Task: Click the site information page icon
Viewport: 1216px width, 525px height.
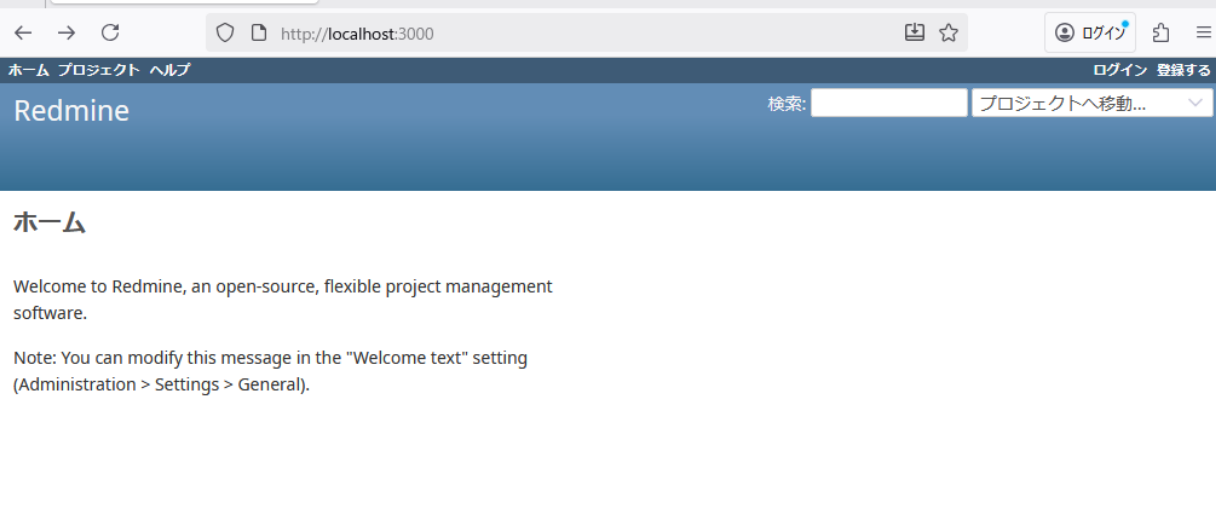Action: [258, 33]
